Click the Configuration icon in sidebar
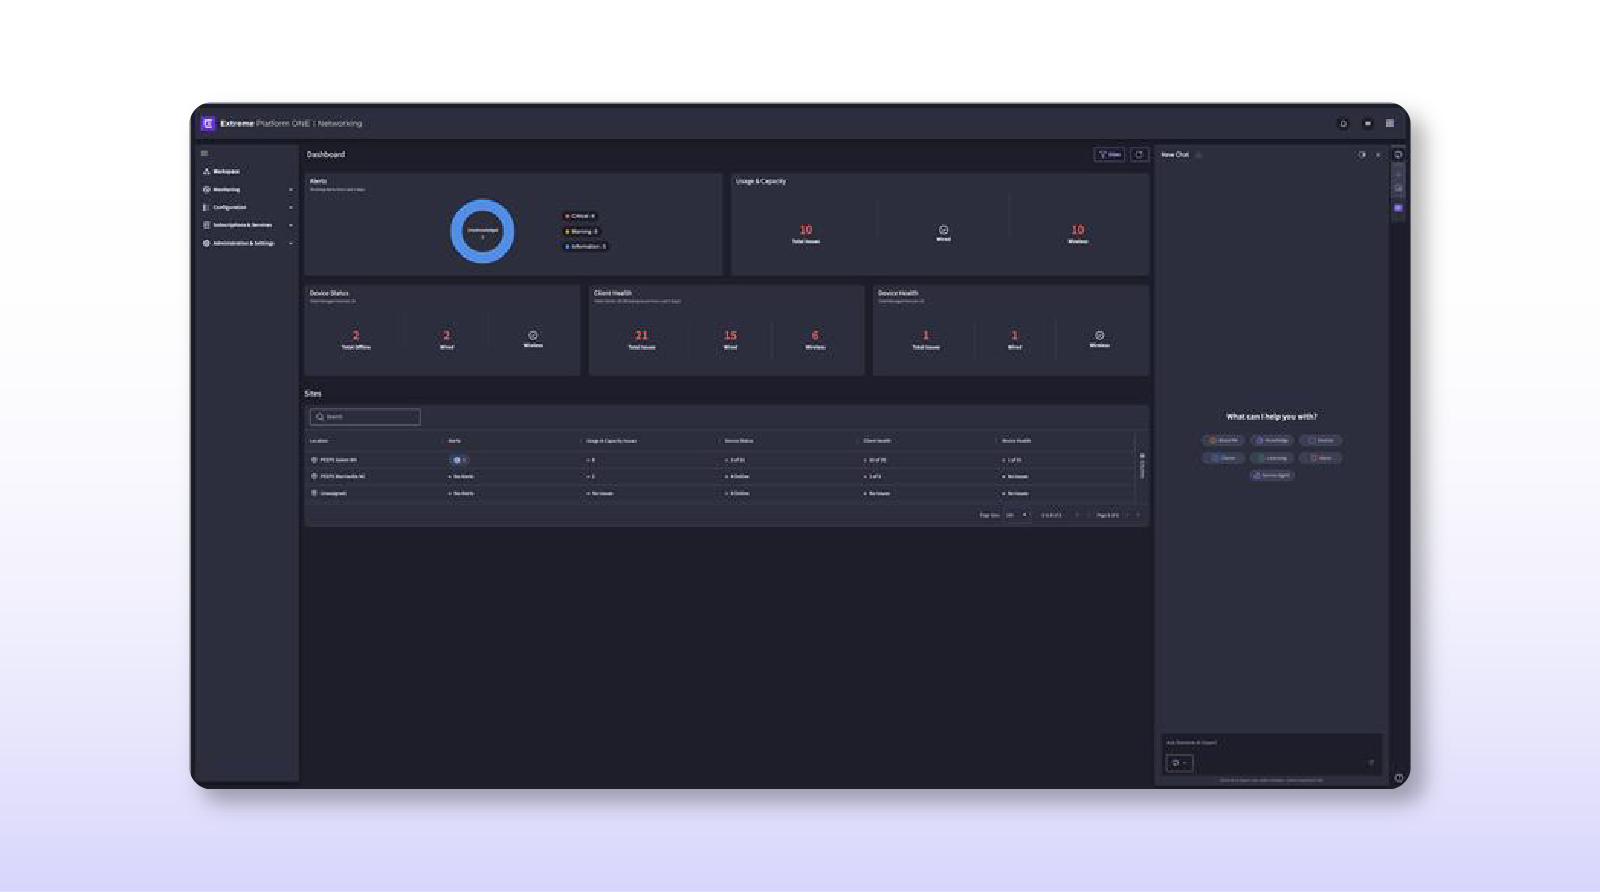Image resolution: width=1600 pixels, height=892 pixels. click(x=207, y=207)
